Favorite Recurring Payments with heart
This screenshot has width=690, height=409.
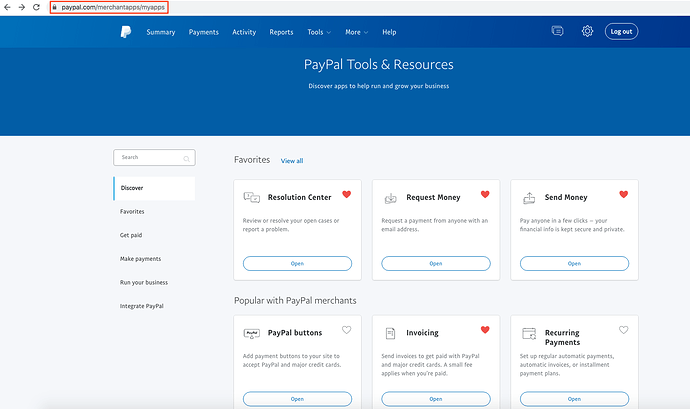coord(624,330)
